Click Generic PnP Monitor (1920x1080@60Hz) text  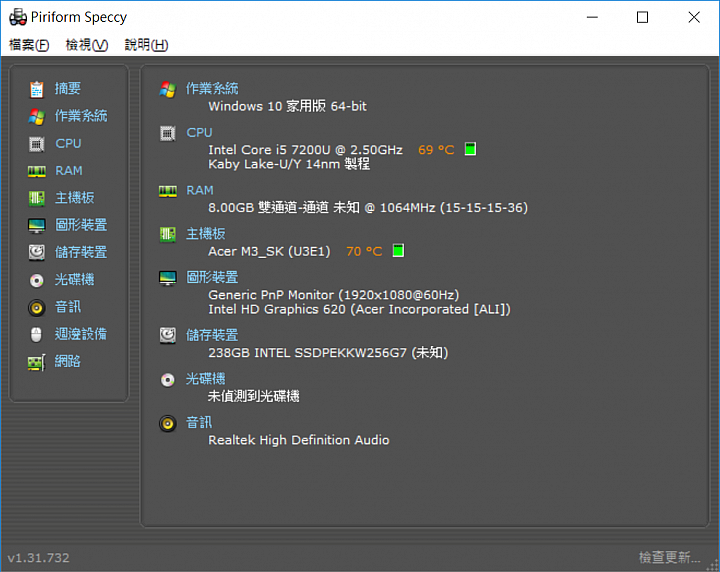334,295
